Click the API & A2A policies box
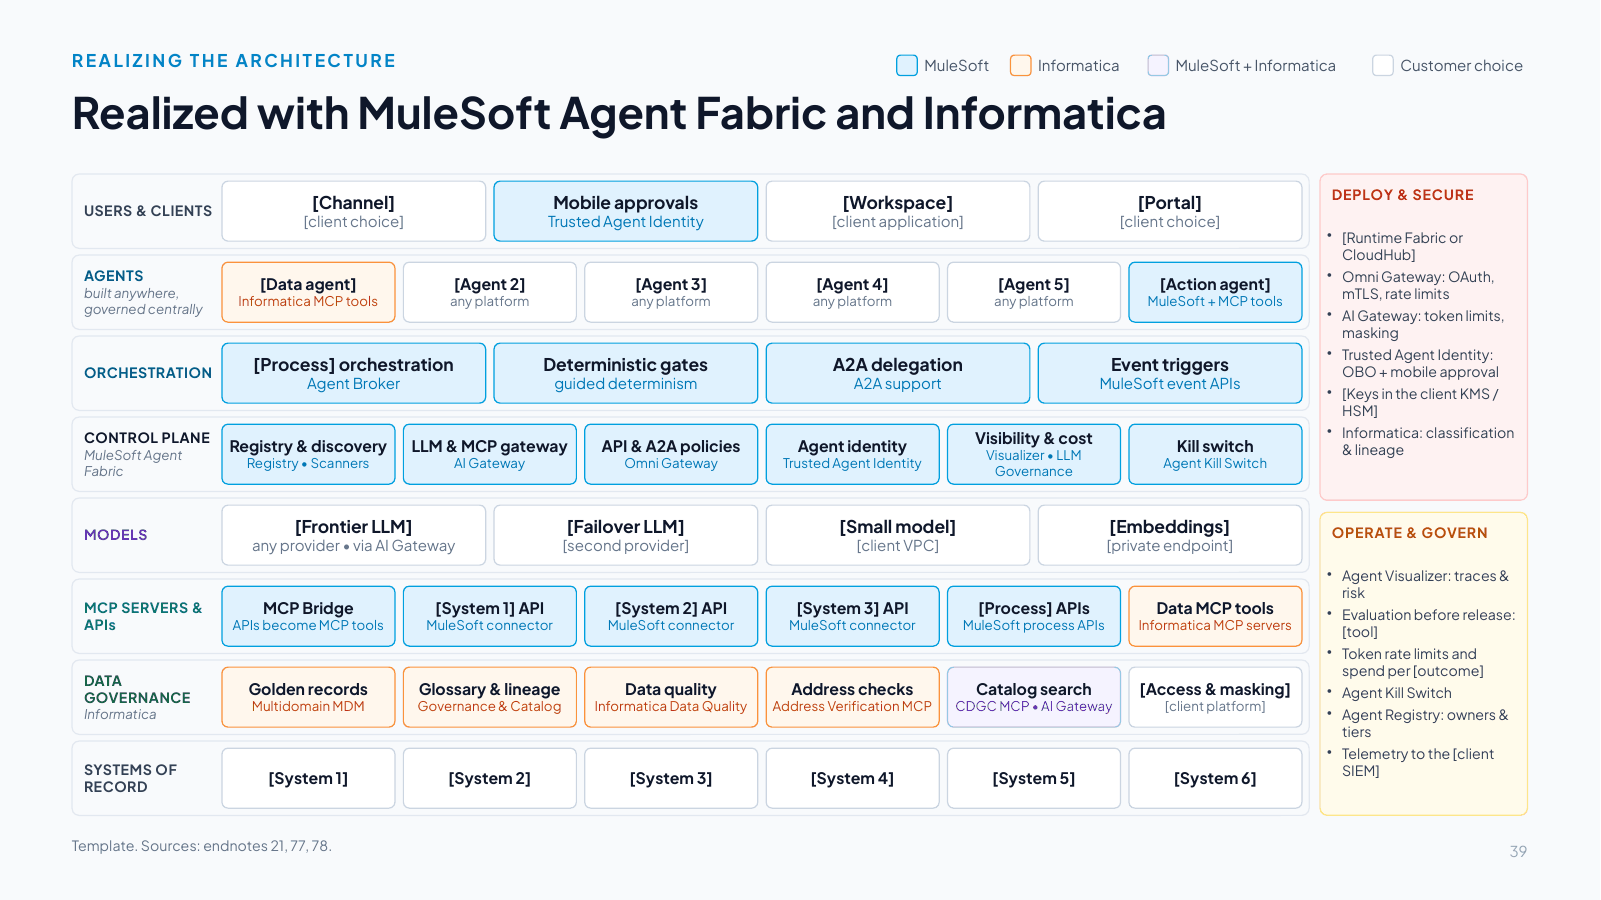 [671, 454]
